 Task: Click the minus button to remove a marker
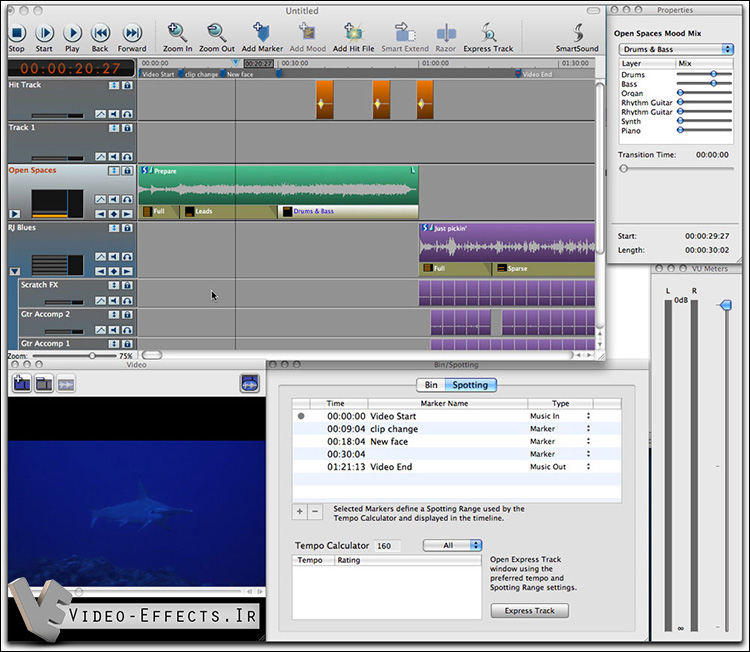point(315,512)
